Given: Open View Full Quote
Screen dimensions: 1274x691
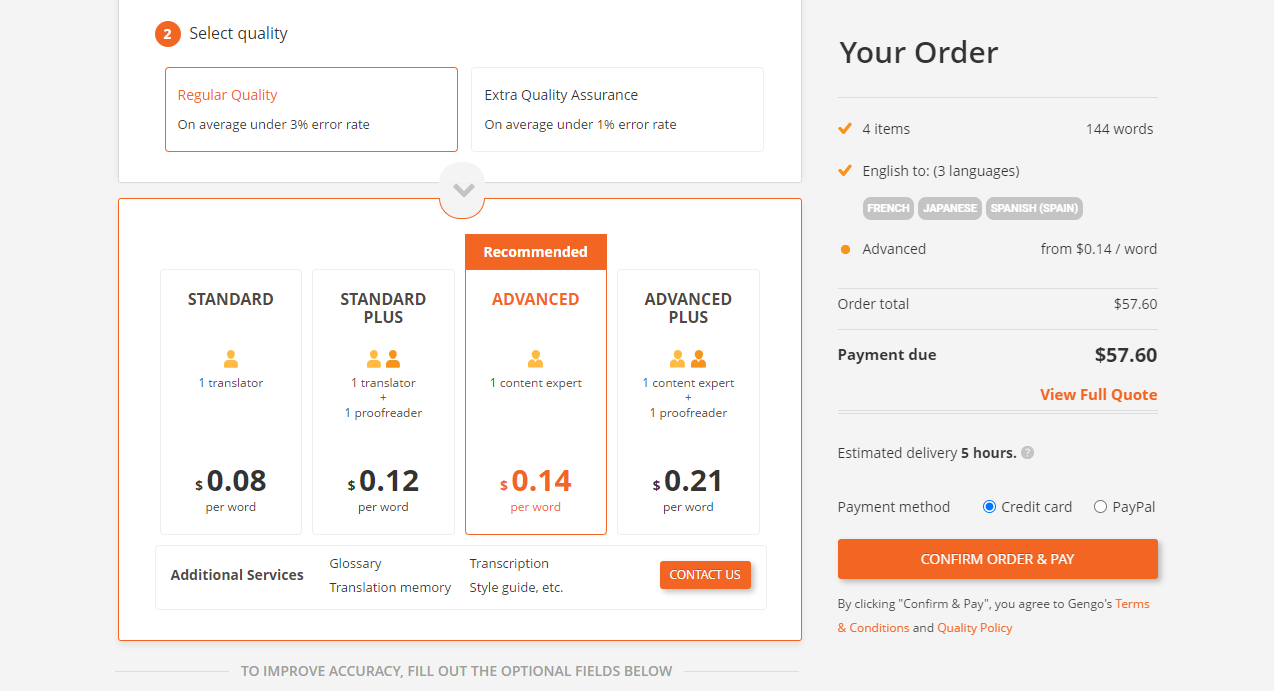Looking at the screenshot, I should pos(1098,394).
